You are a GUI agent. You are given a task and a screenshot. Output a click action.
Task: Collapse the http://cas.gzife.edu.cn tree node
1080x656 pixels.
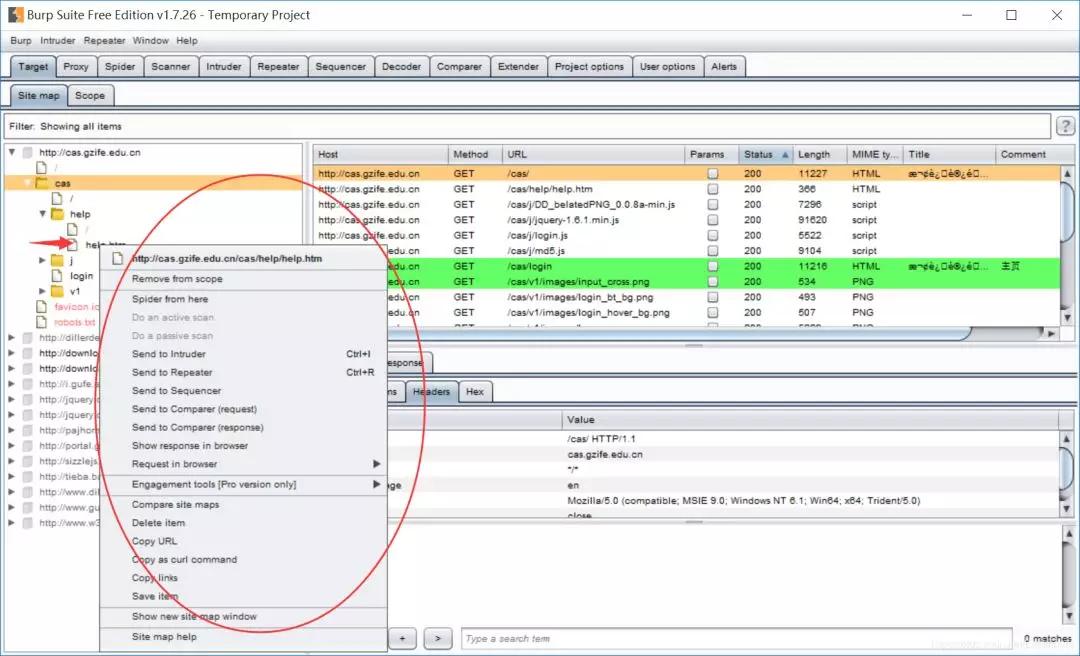[12, 153]
